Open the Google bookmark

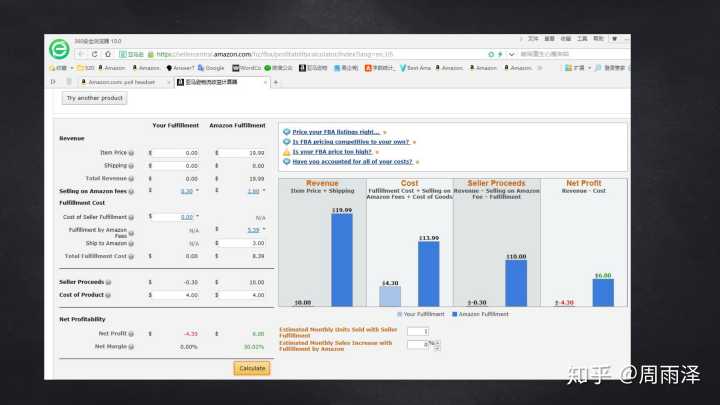click(x=211, y=68)
